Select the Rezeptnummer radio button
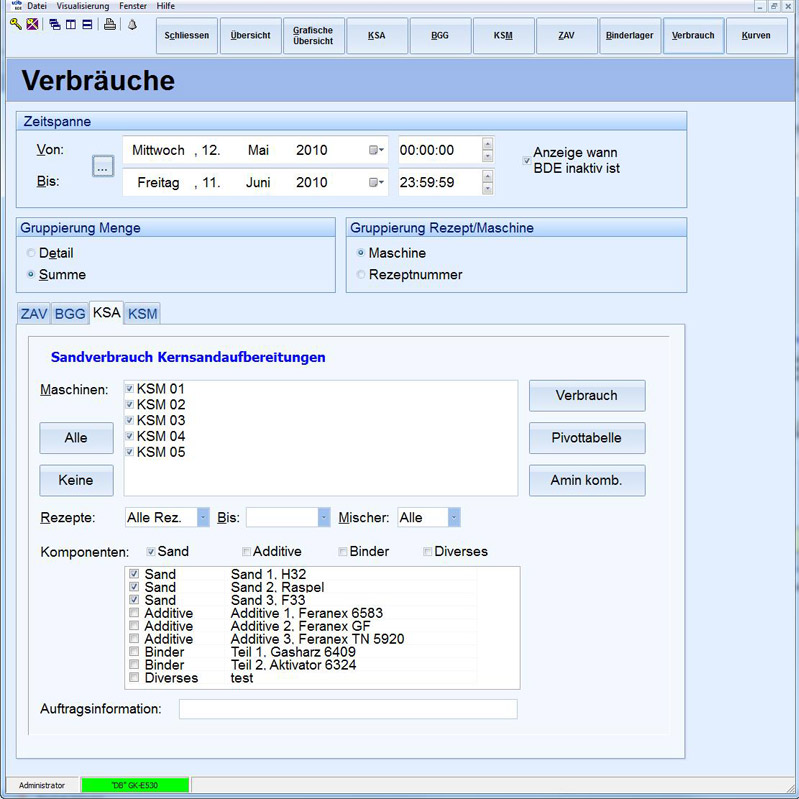Image resolution: width=799 pixels, height=799 pixels. pos(361,274)
